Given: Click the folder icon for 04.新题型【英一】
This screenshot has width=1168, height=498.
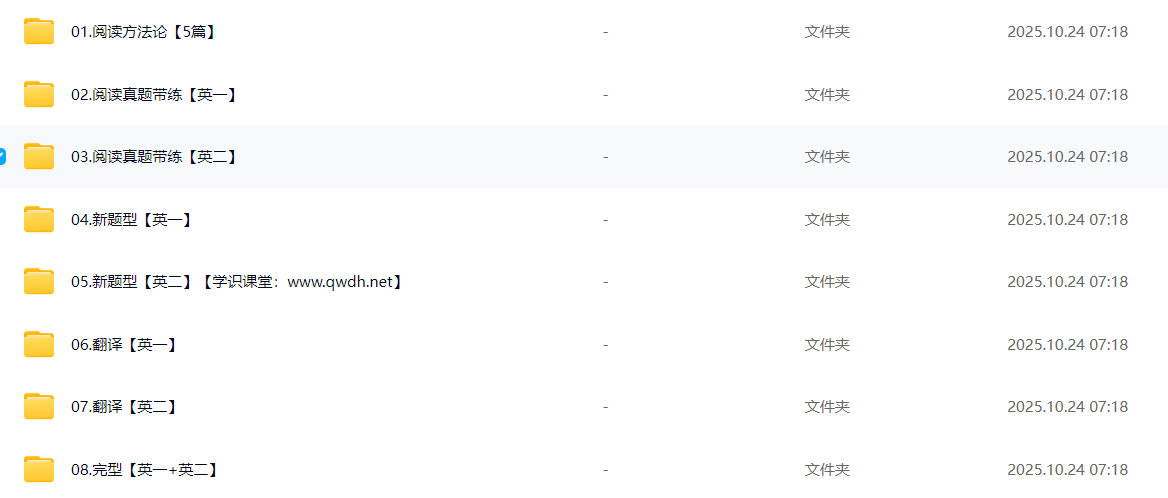Looking at the screenshot, I should [39, 220].
